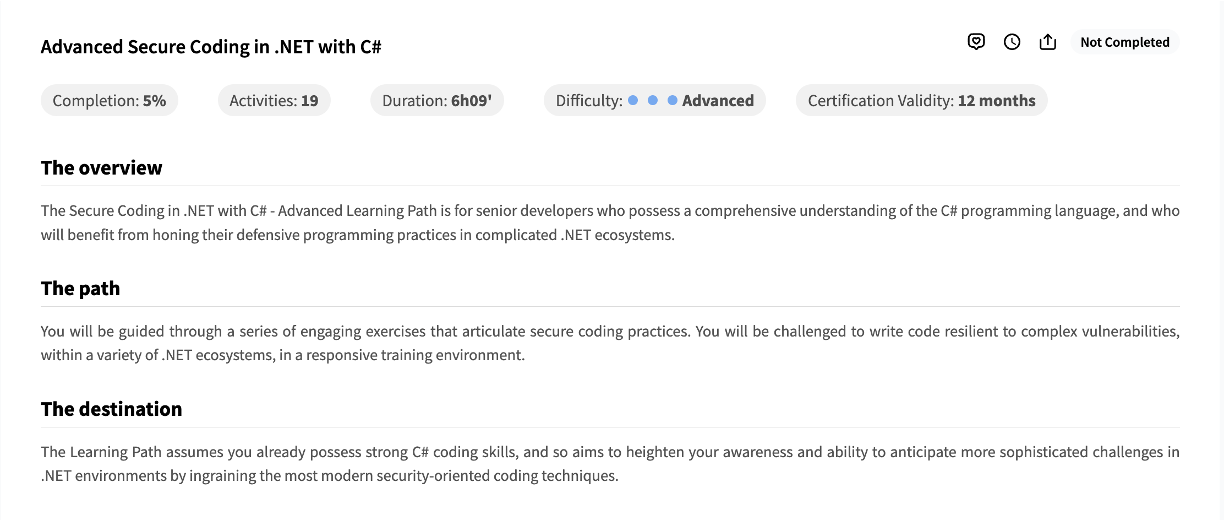Click the first blue difficulty dot
This screenshot has height=520, width=1224.
tap(633, 100)
